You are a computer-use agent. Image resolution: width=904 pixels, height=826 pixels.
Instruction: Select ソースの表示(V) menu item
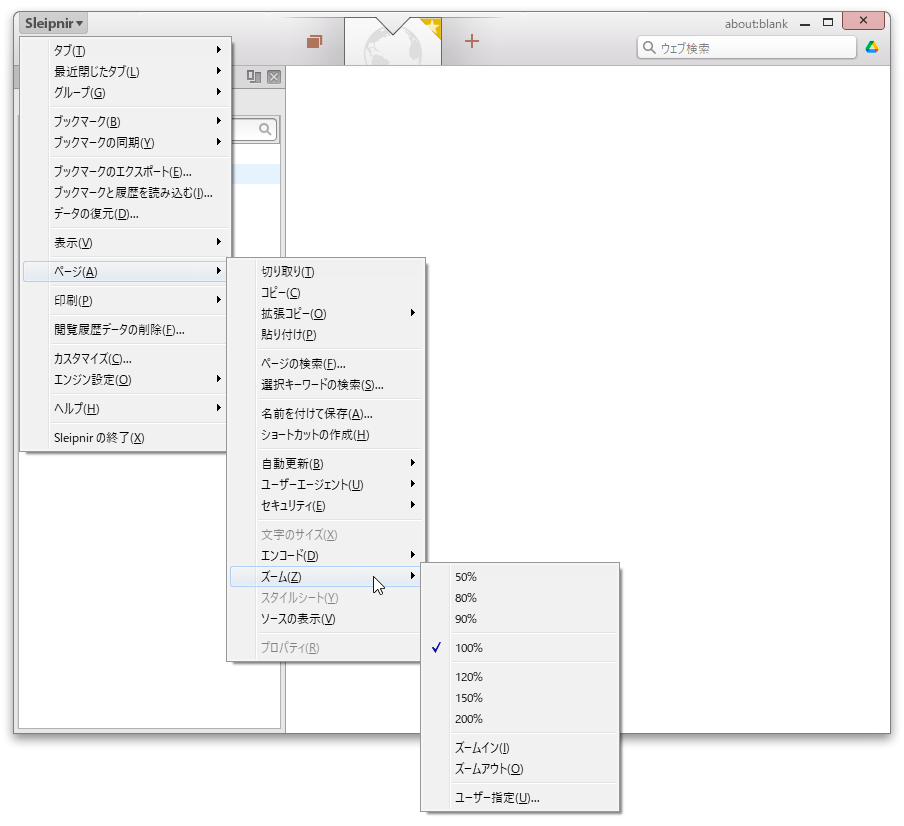click(326, 619)
